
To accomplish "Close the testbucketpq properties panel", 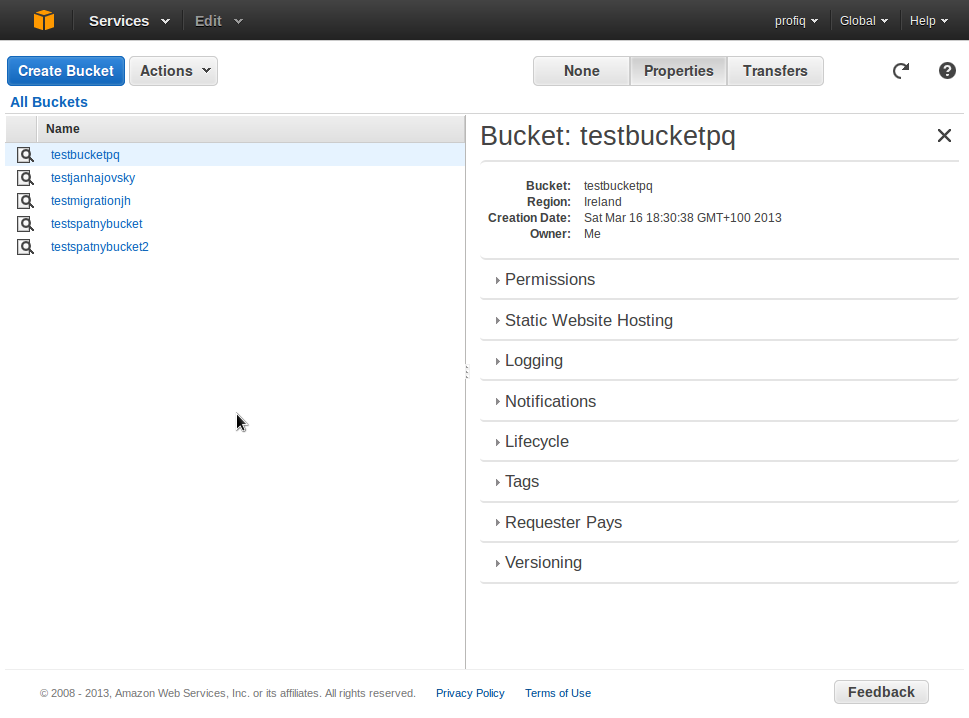I will pos(944,135).
